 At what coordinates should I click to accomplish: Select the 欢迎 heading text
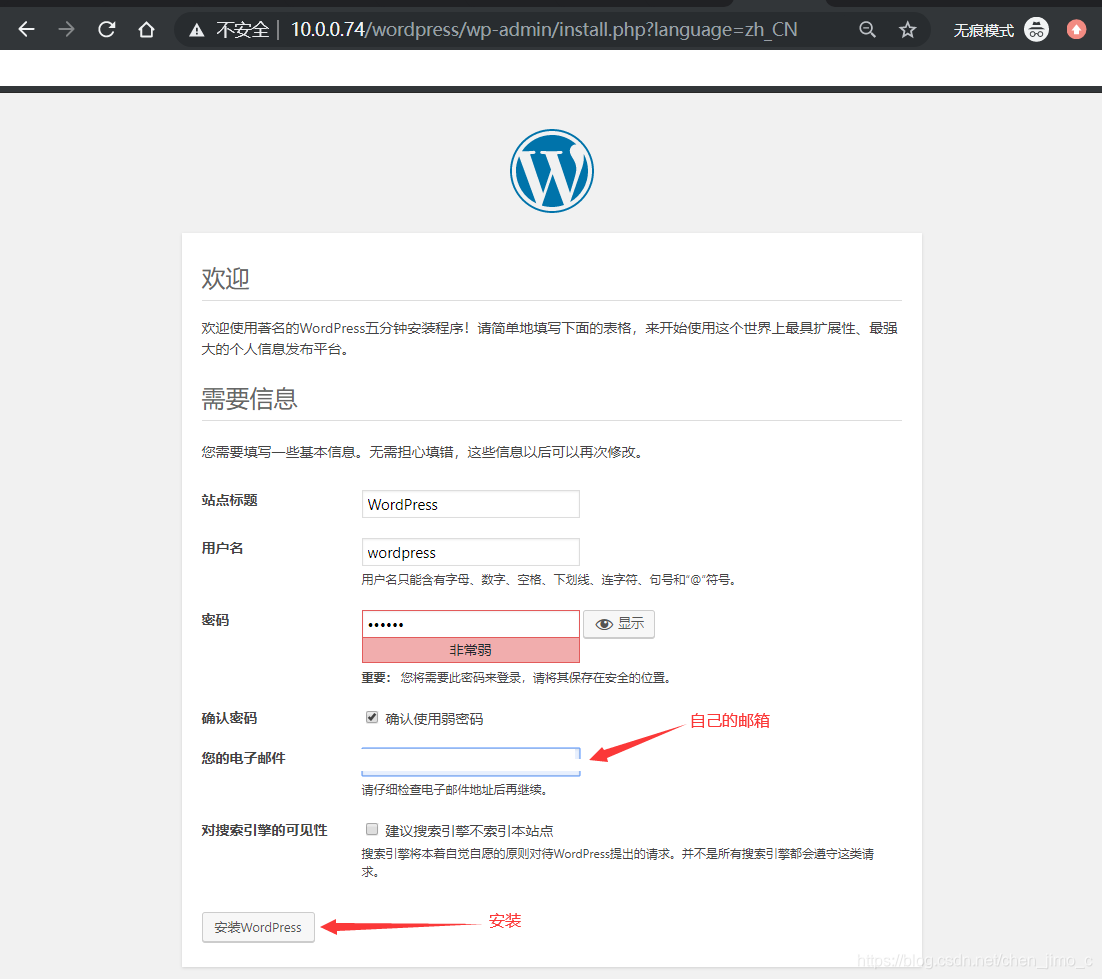click(x=225, y=278)
